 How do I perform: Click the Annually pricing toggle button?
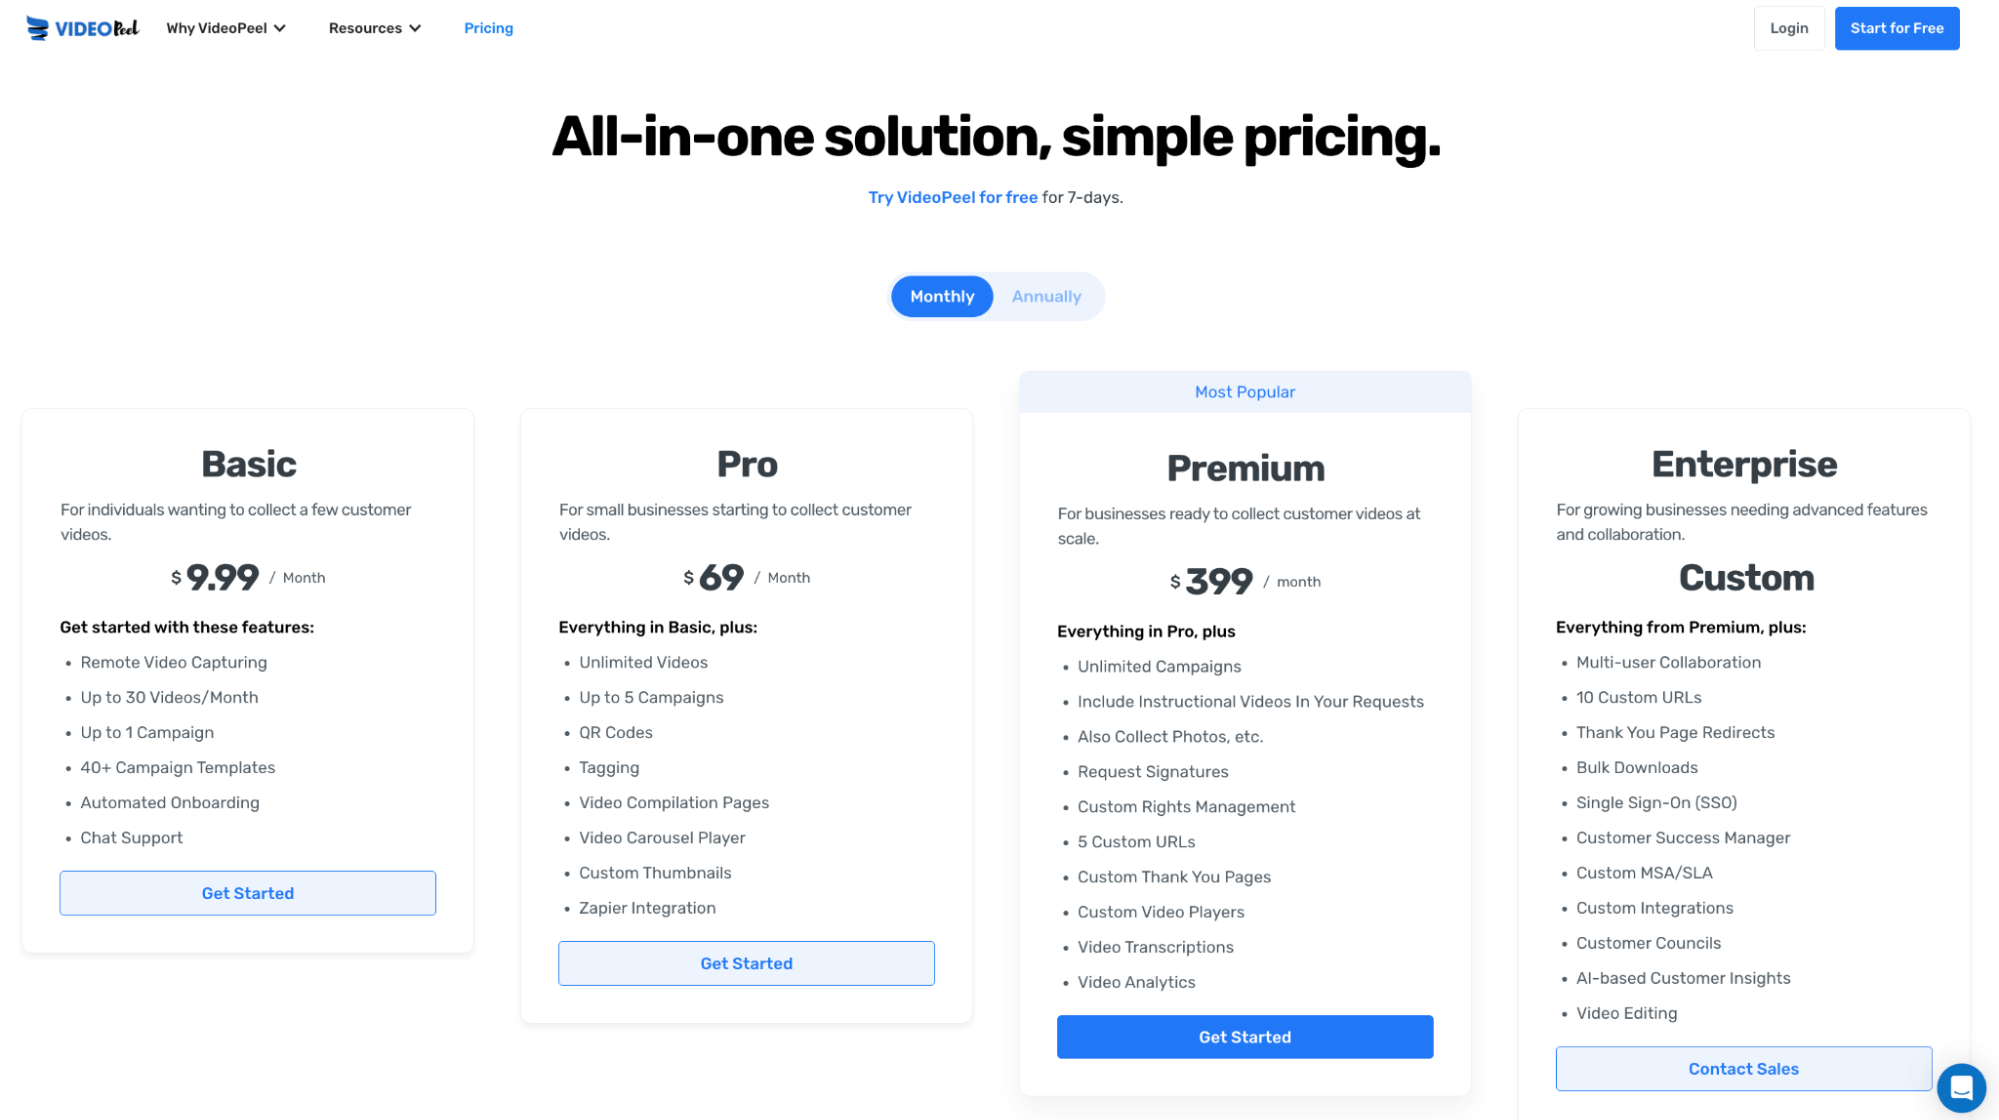[1045, 295]
